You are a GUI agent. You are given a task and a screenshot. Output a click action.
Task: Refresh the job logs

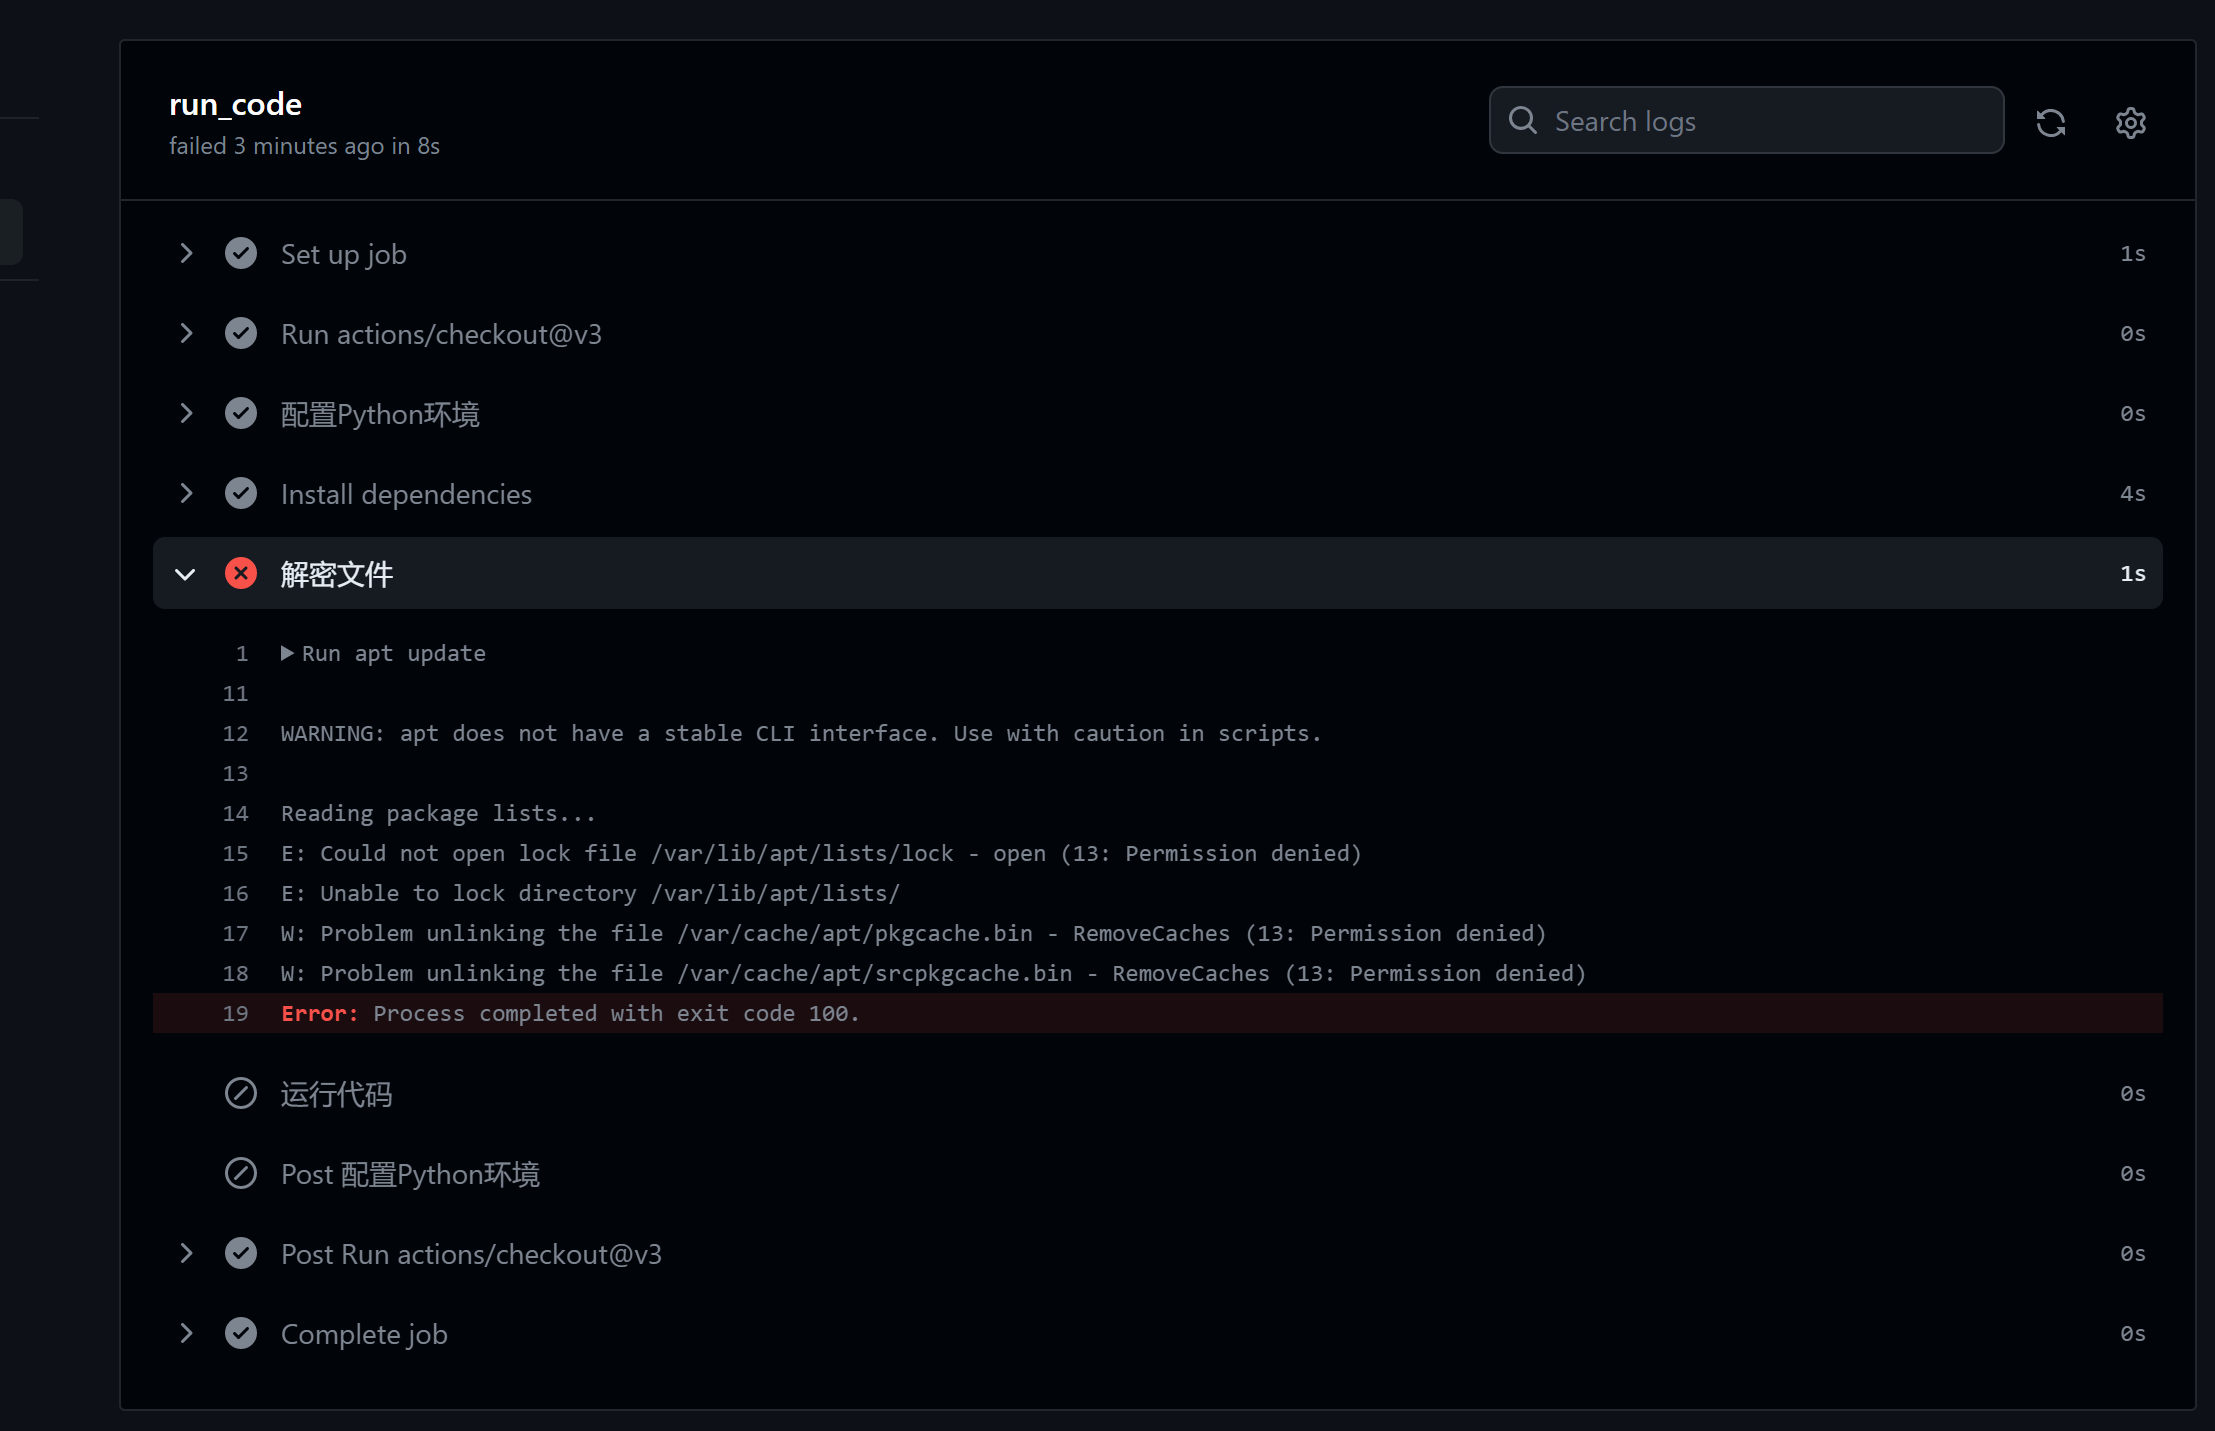[2051, 121]
